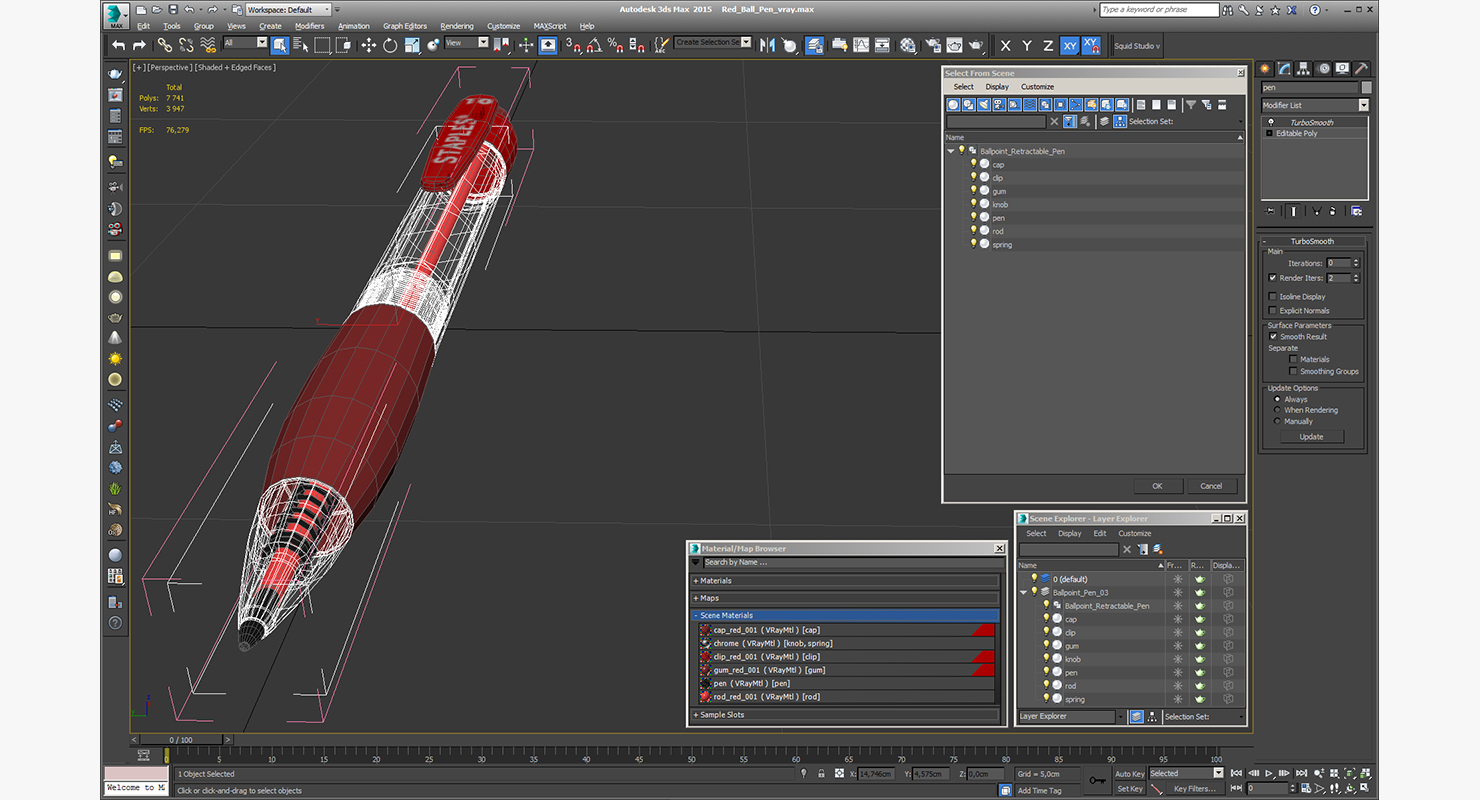
Task: Open the Motion command panel tab
Action: 1324,69
